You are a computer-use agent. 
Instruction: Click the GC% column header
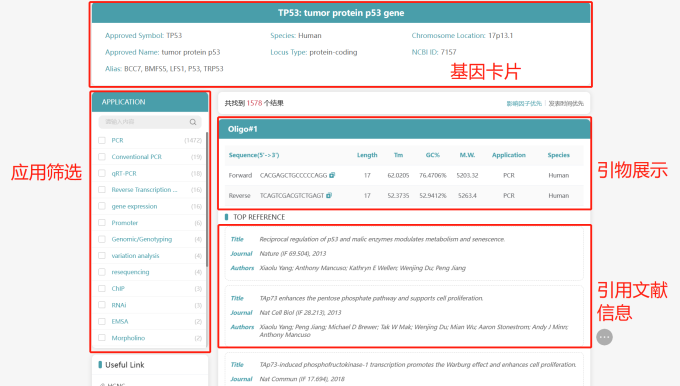[432, 155]
